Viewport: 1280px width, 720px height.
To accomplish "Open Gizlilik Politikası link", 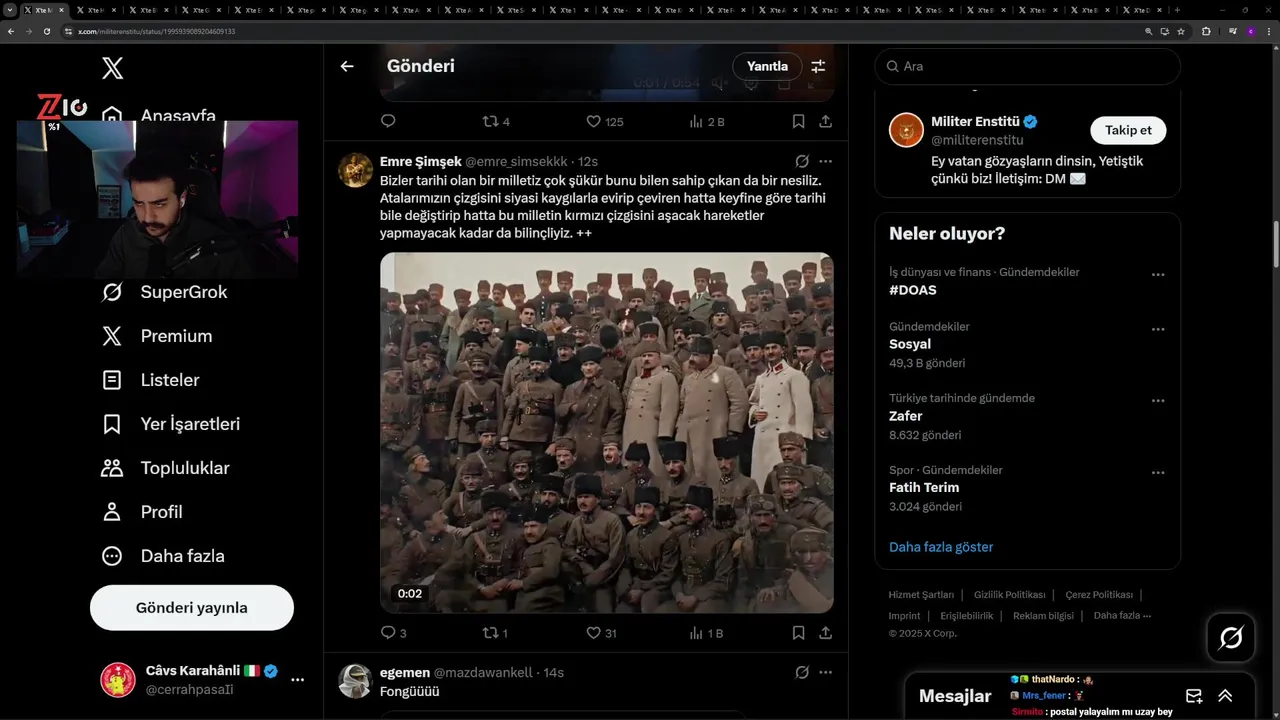I will [1009, 595].
